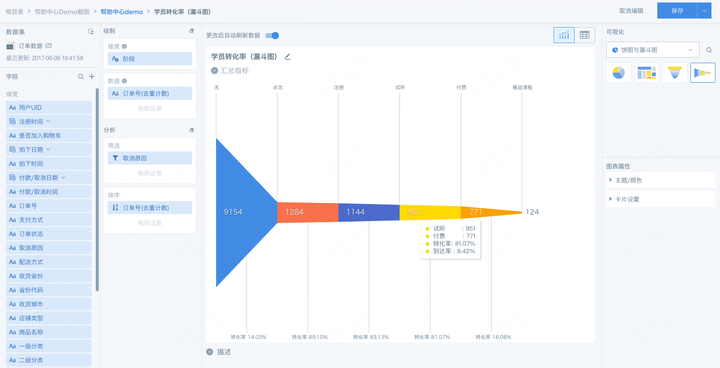Search chart types with magnifier icon

(709, 50)
